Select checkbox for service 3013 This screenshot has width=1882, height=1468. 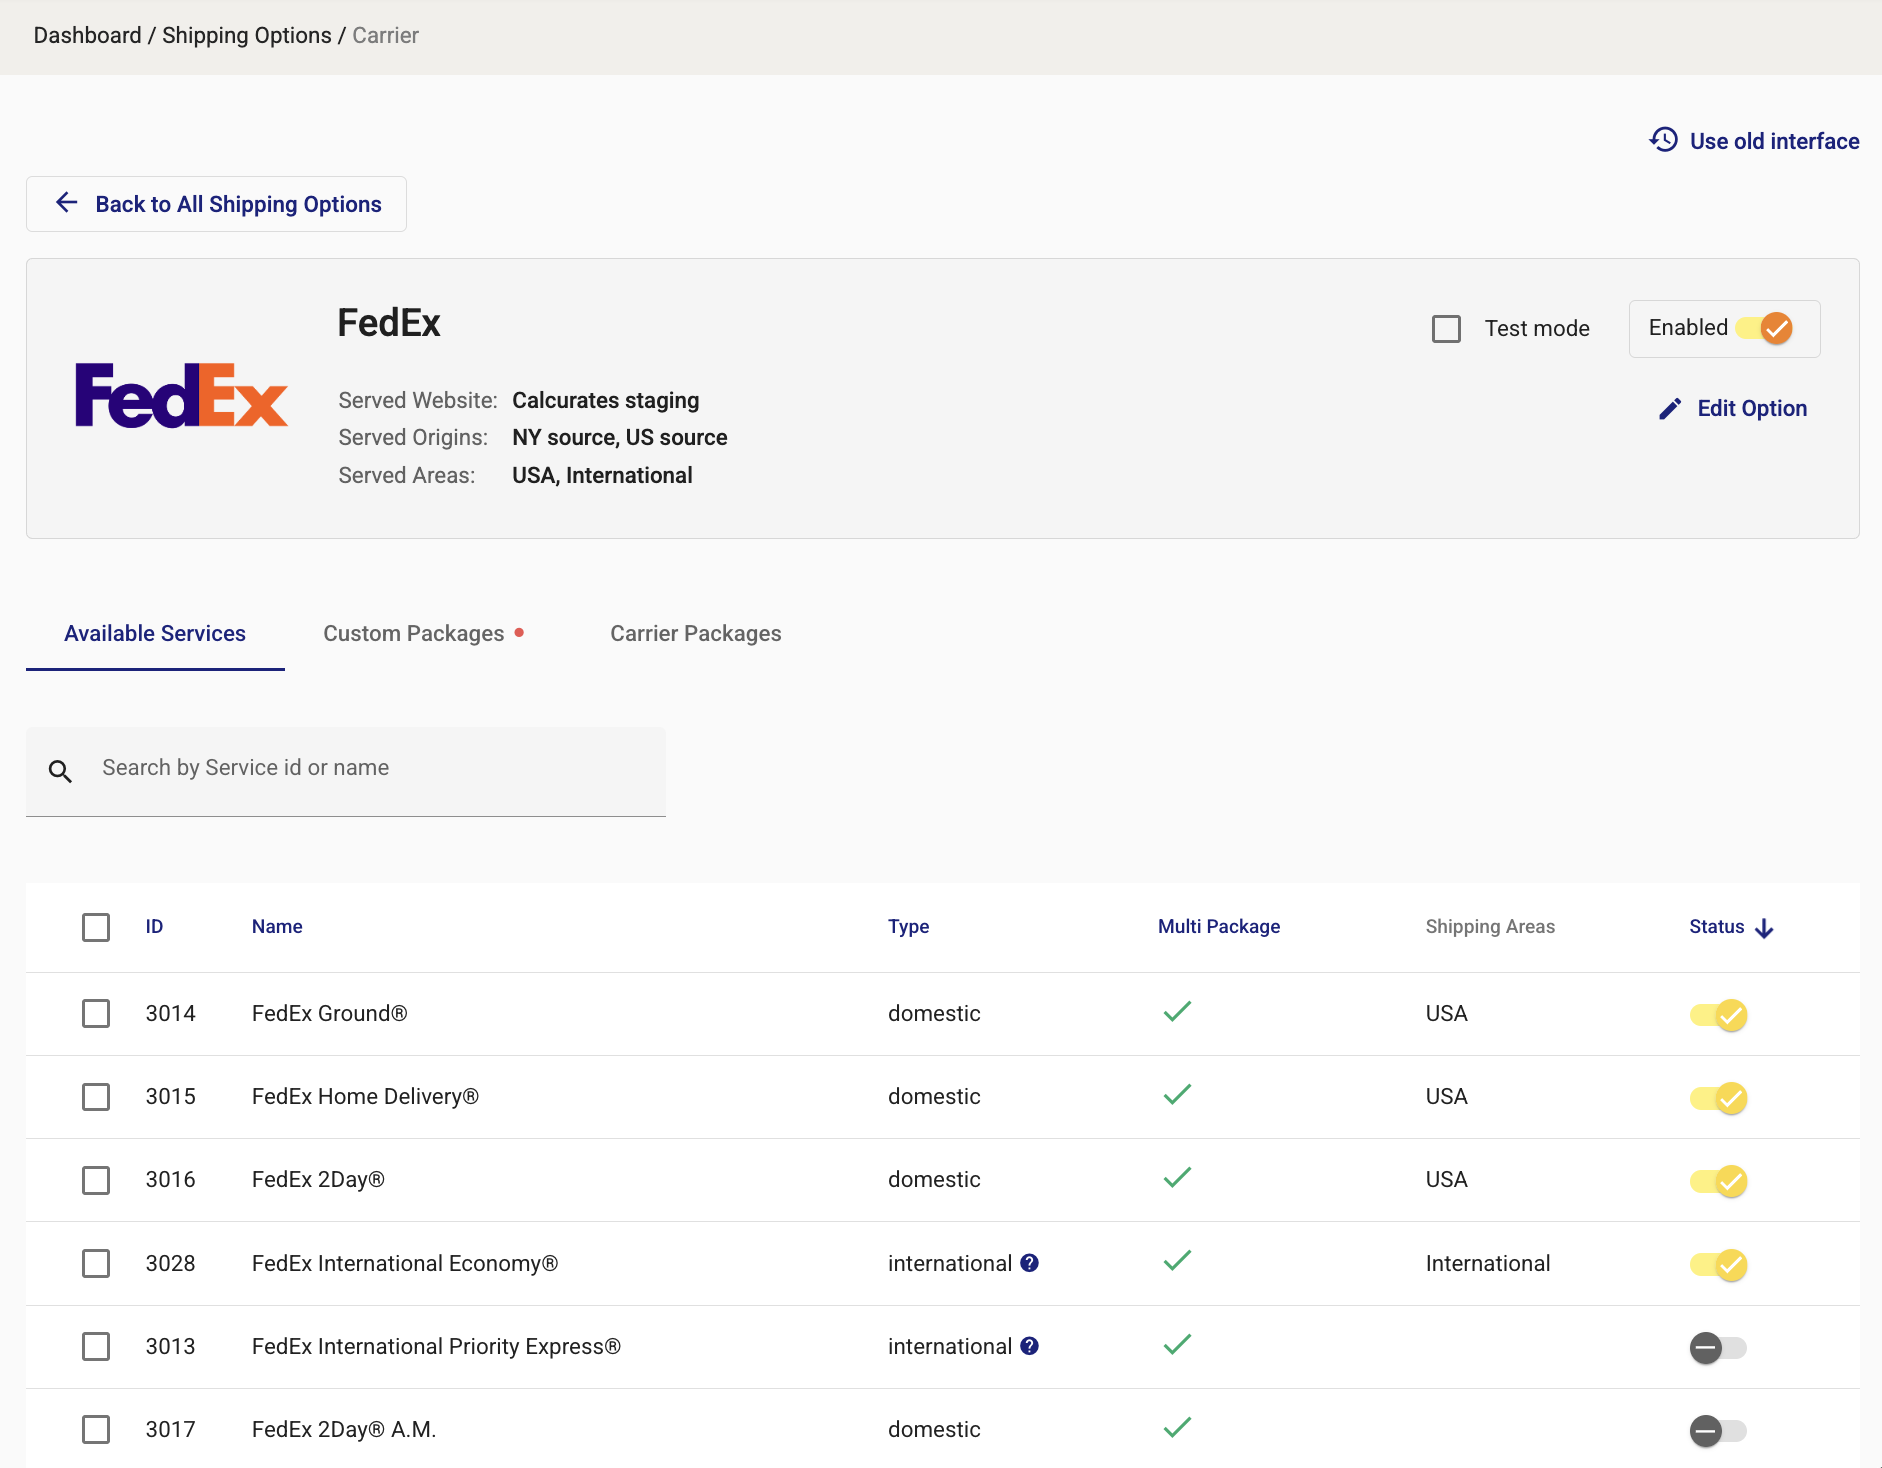(x=96, y=1346)
